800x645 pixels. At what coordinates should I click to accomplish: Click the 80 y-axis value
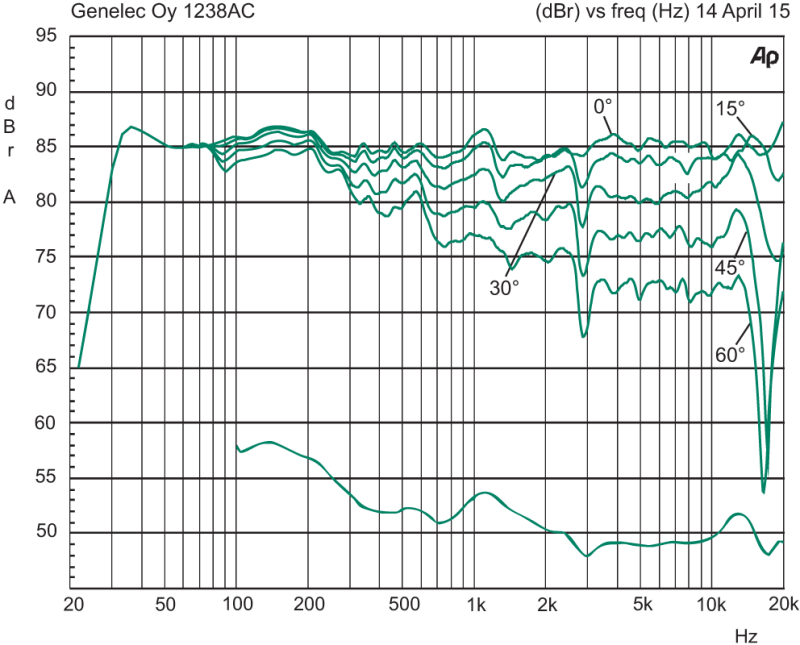tap(45, 201)
